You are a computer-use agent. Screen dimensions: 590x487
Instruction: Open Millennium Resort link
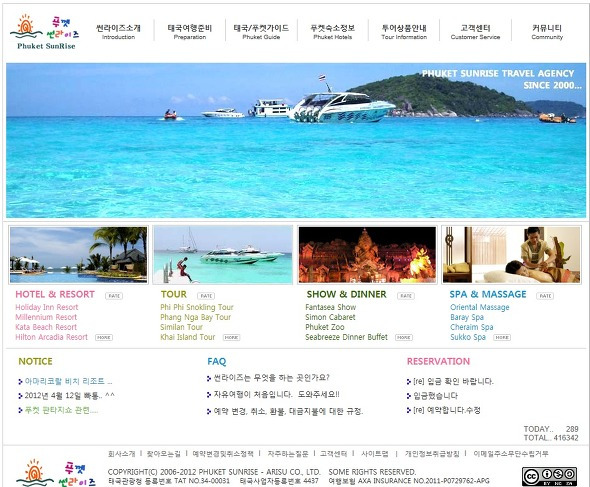point(46,317)
